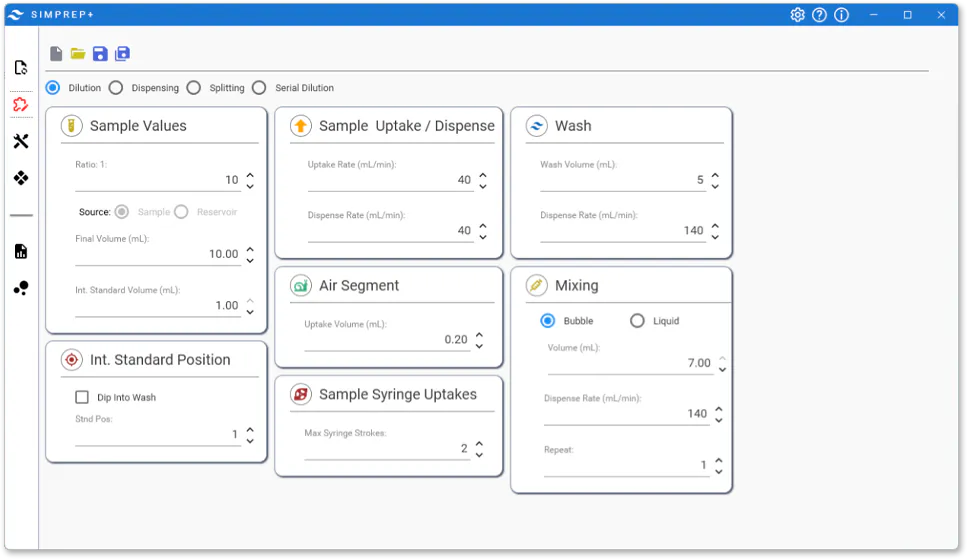Click the help question mark icon

tap(819, 15)
